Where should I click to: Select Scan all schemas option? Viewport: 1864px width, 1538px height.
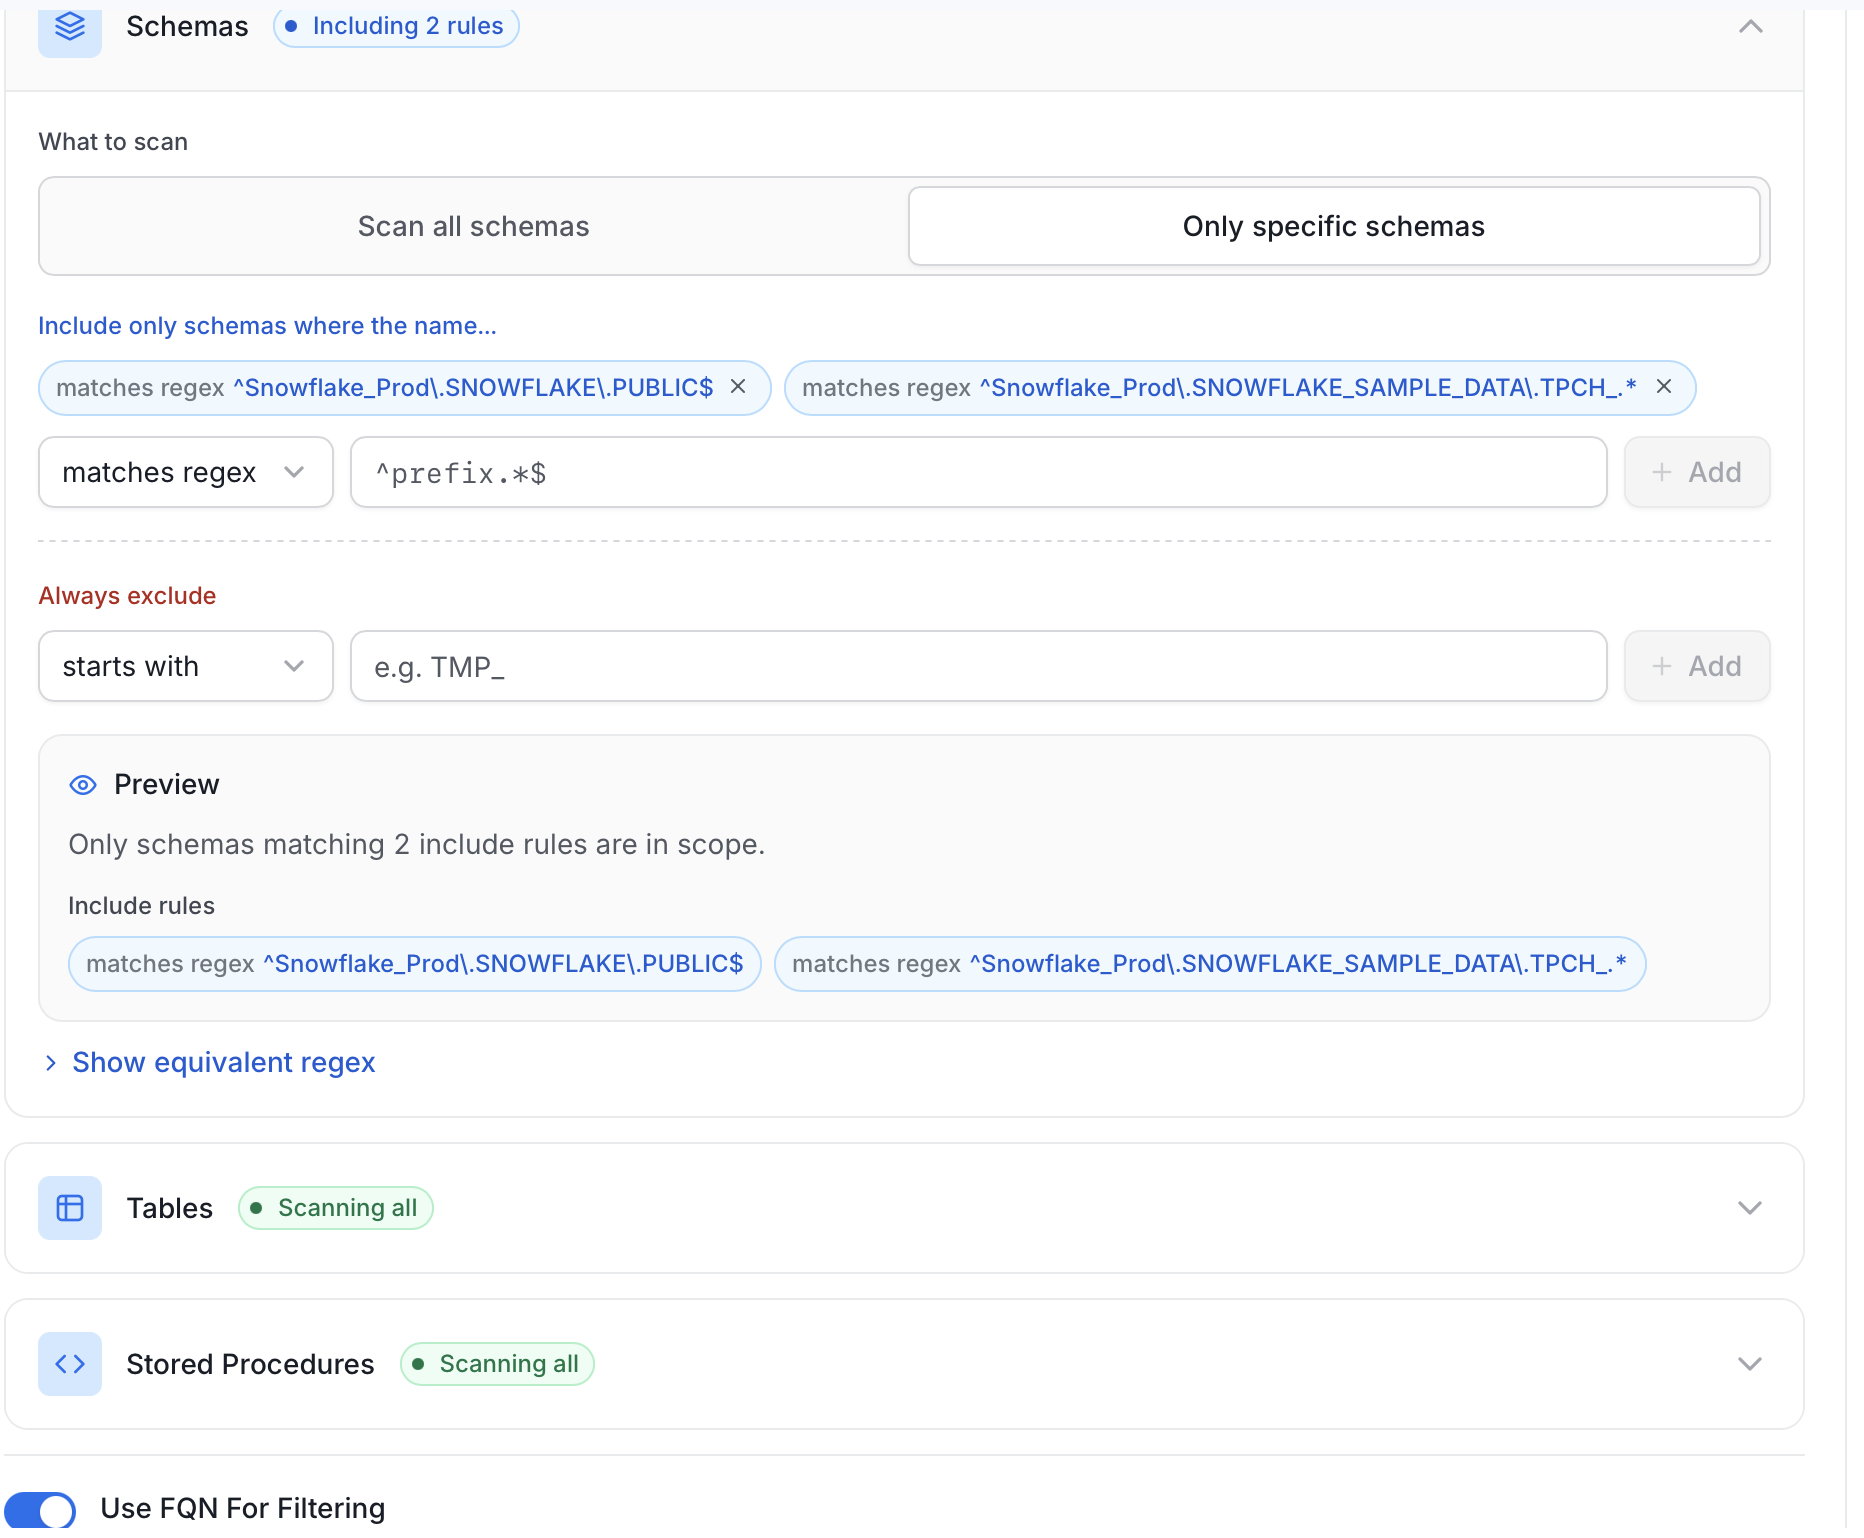tap(474, 226)
